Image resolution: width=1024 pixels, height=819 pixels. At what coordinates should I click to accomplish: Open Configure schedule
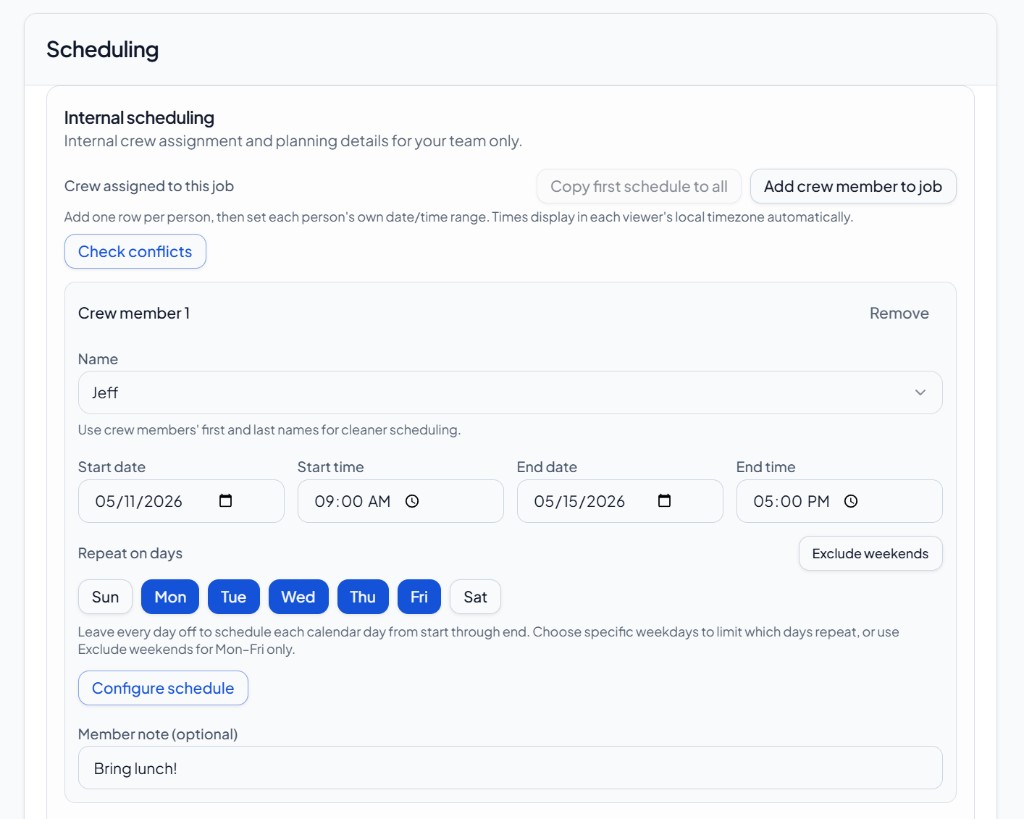point(163,688)
